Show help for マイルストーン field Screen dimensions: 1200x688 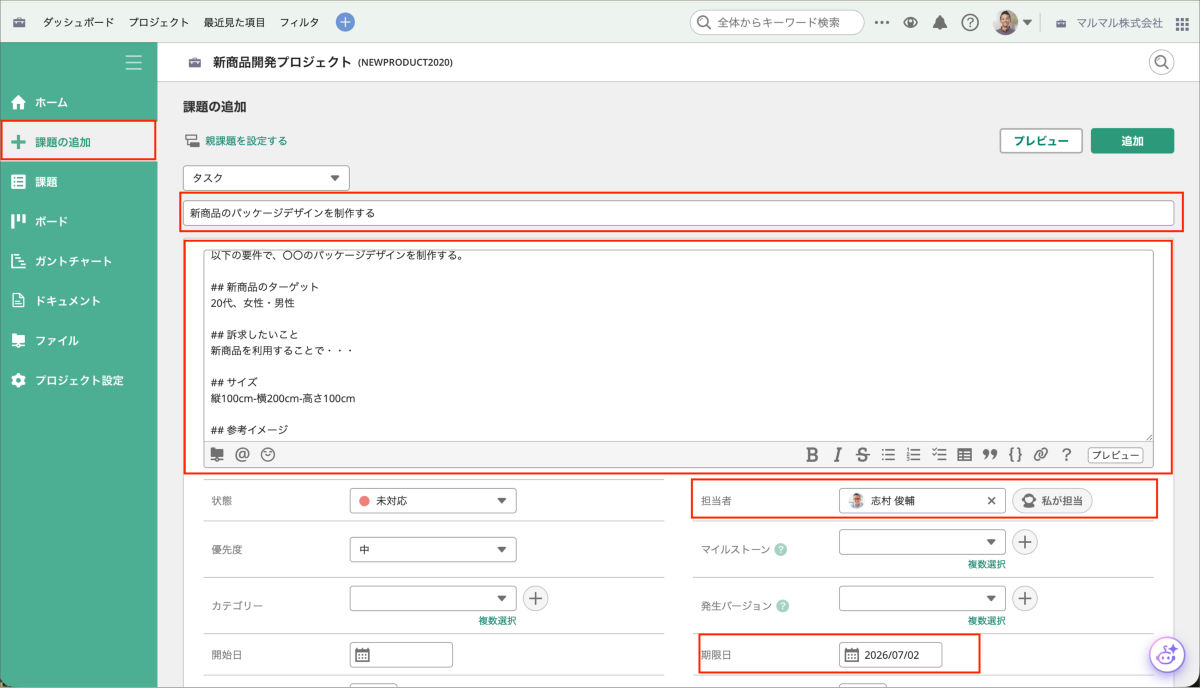coord(781,549)
